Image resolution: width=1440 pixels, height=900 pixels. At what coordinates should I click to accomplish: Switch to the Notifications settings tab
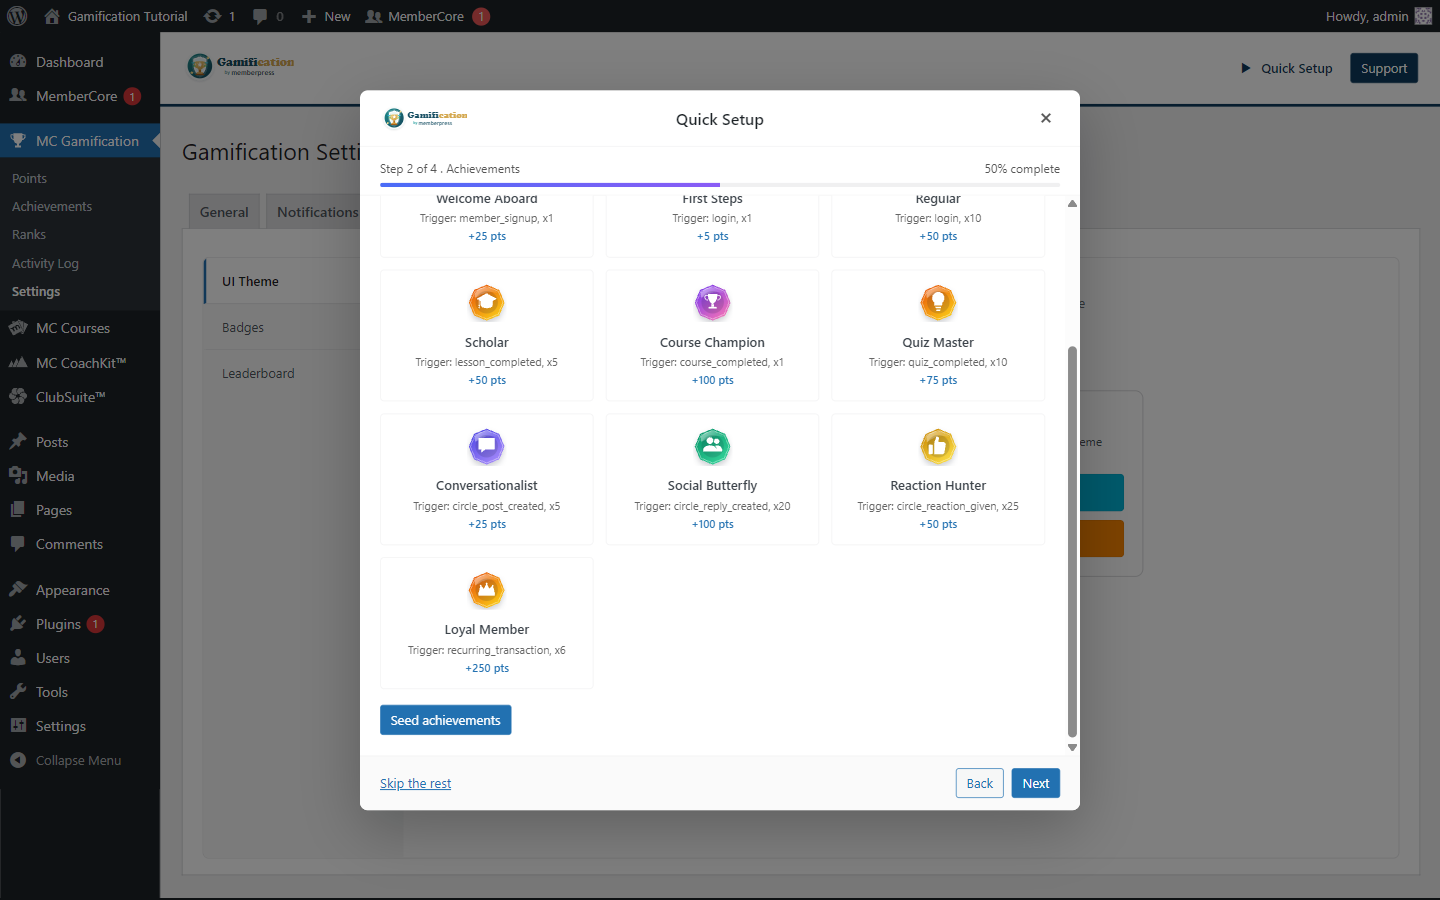coord(317,212)
